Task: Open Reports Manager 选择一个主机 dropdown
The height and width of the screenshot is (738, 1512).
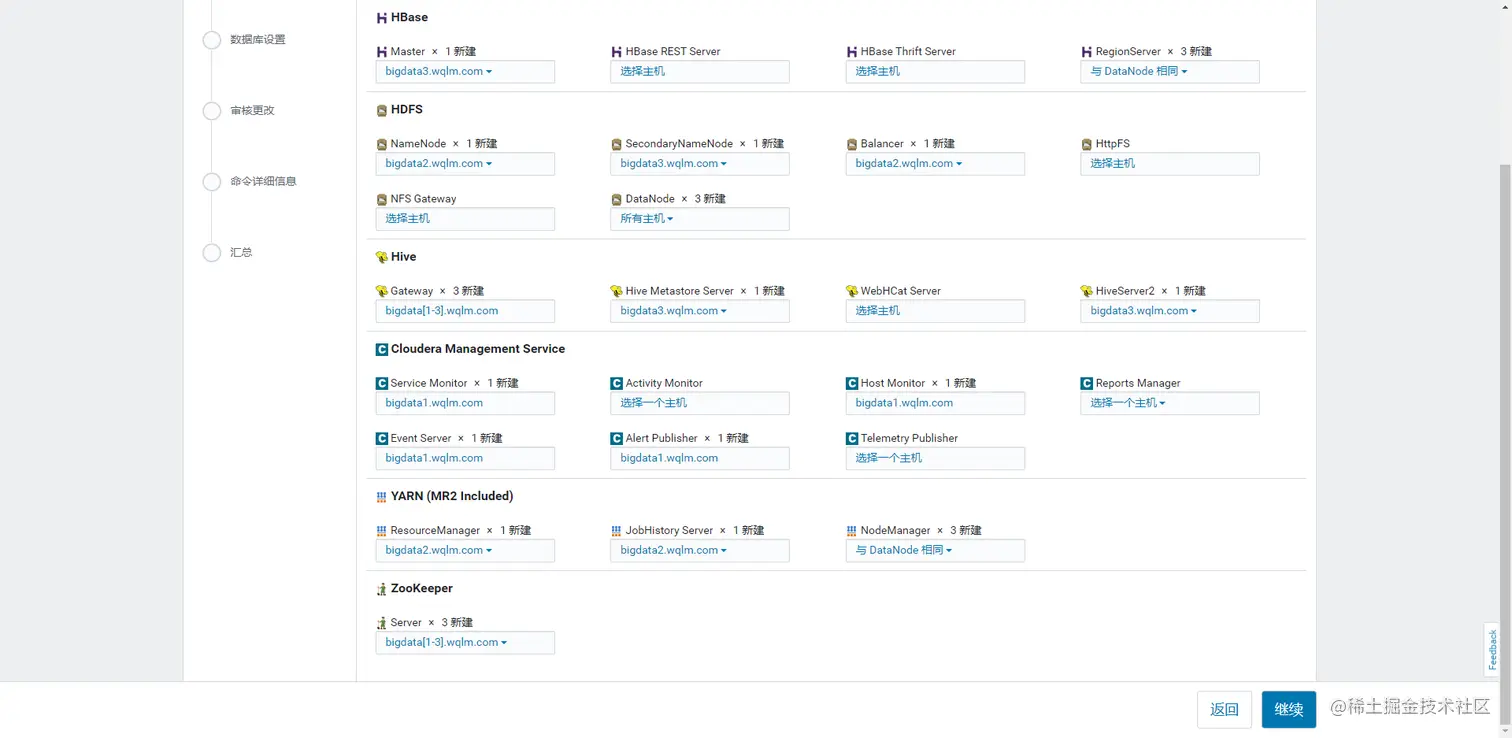Action: pos(1170,403)
